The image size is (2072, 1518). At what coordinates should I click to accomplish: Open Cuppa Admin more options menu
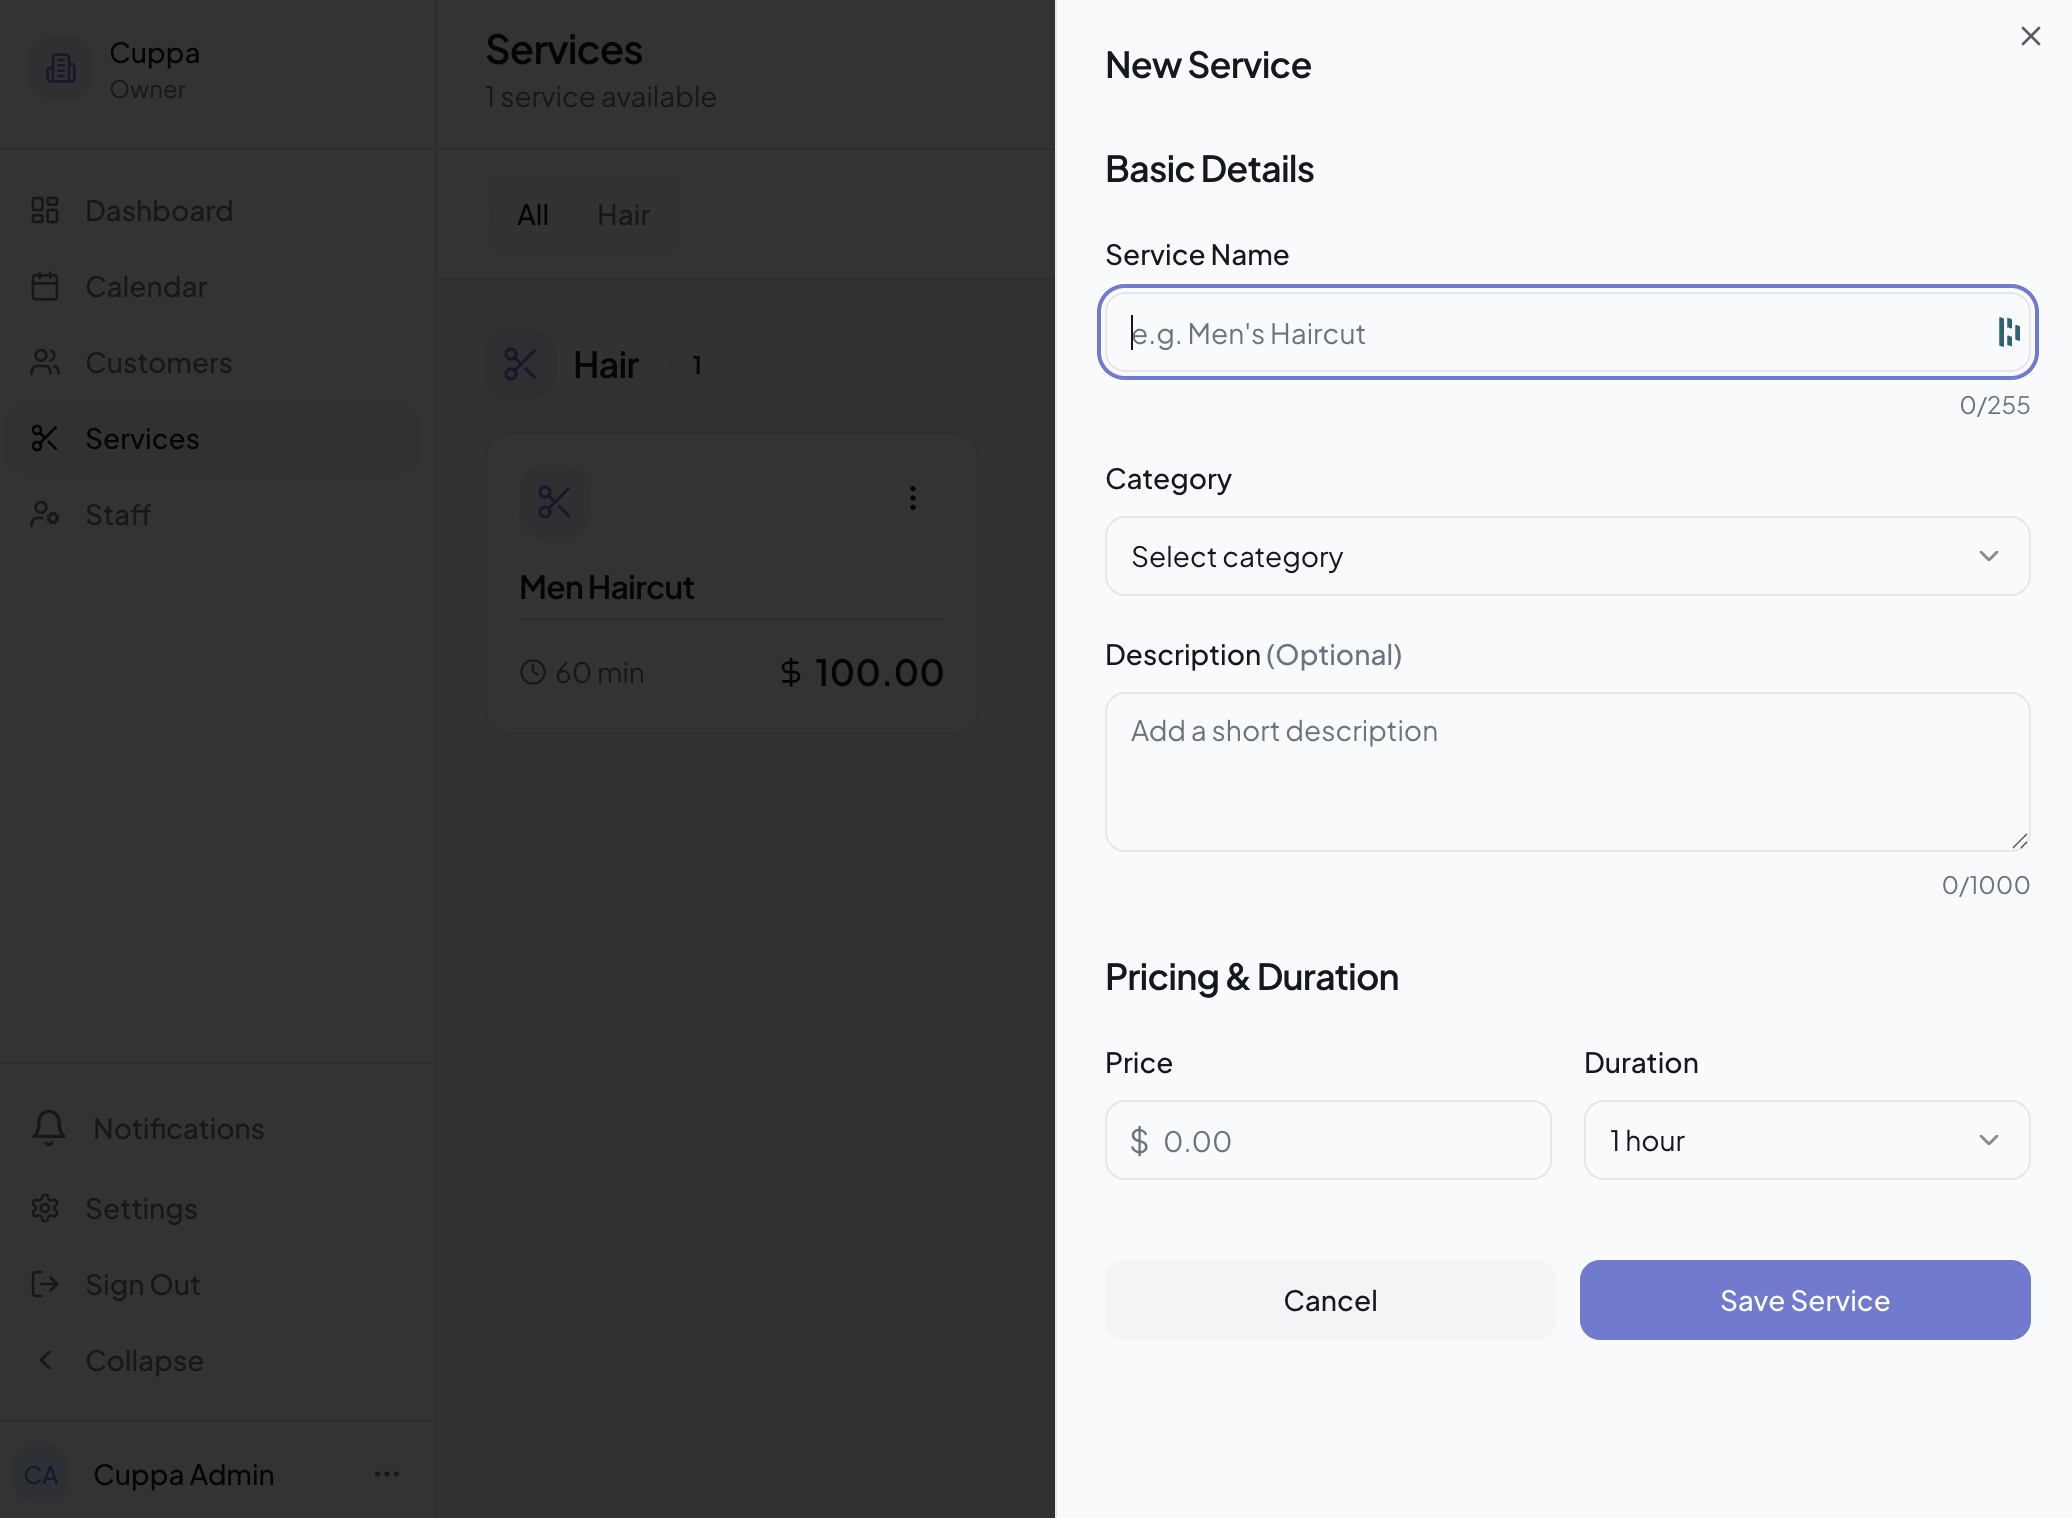(387, 1474)
